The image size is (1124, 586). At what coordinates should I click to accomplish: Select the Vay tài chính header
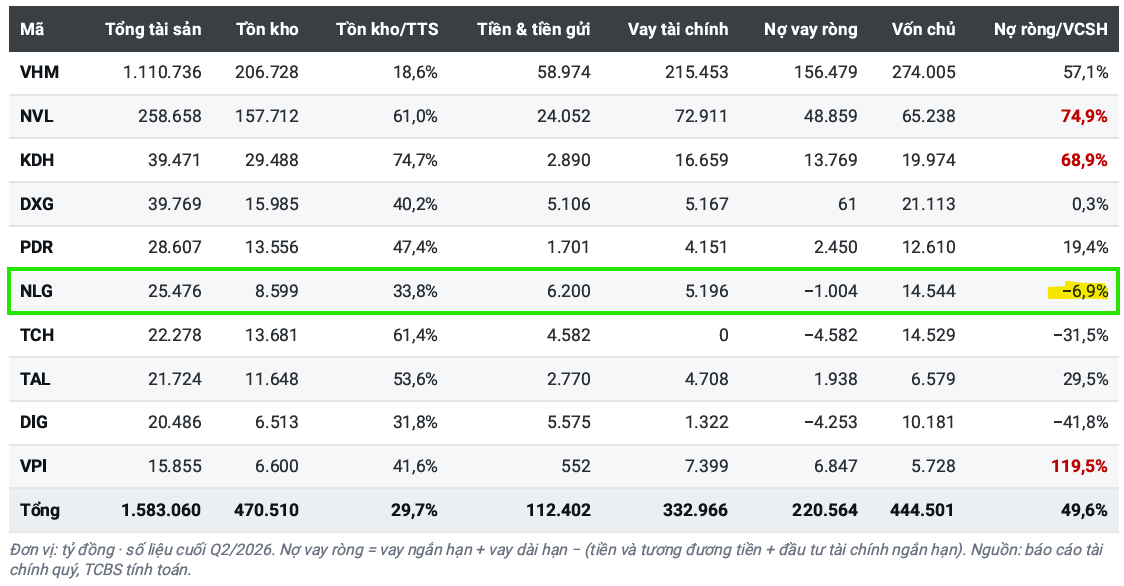pos(678,29)
